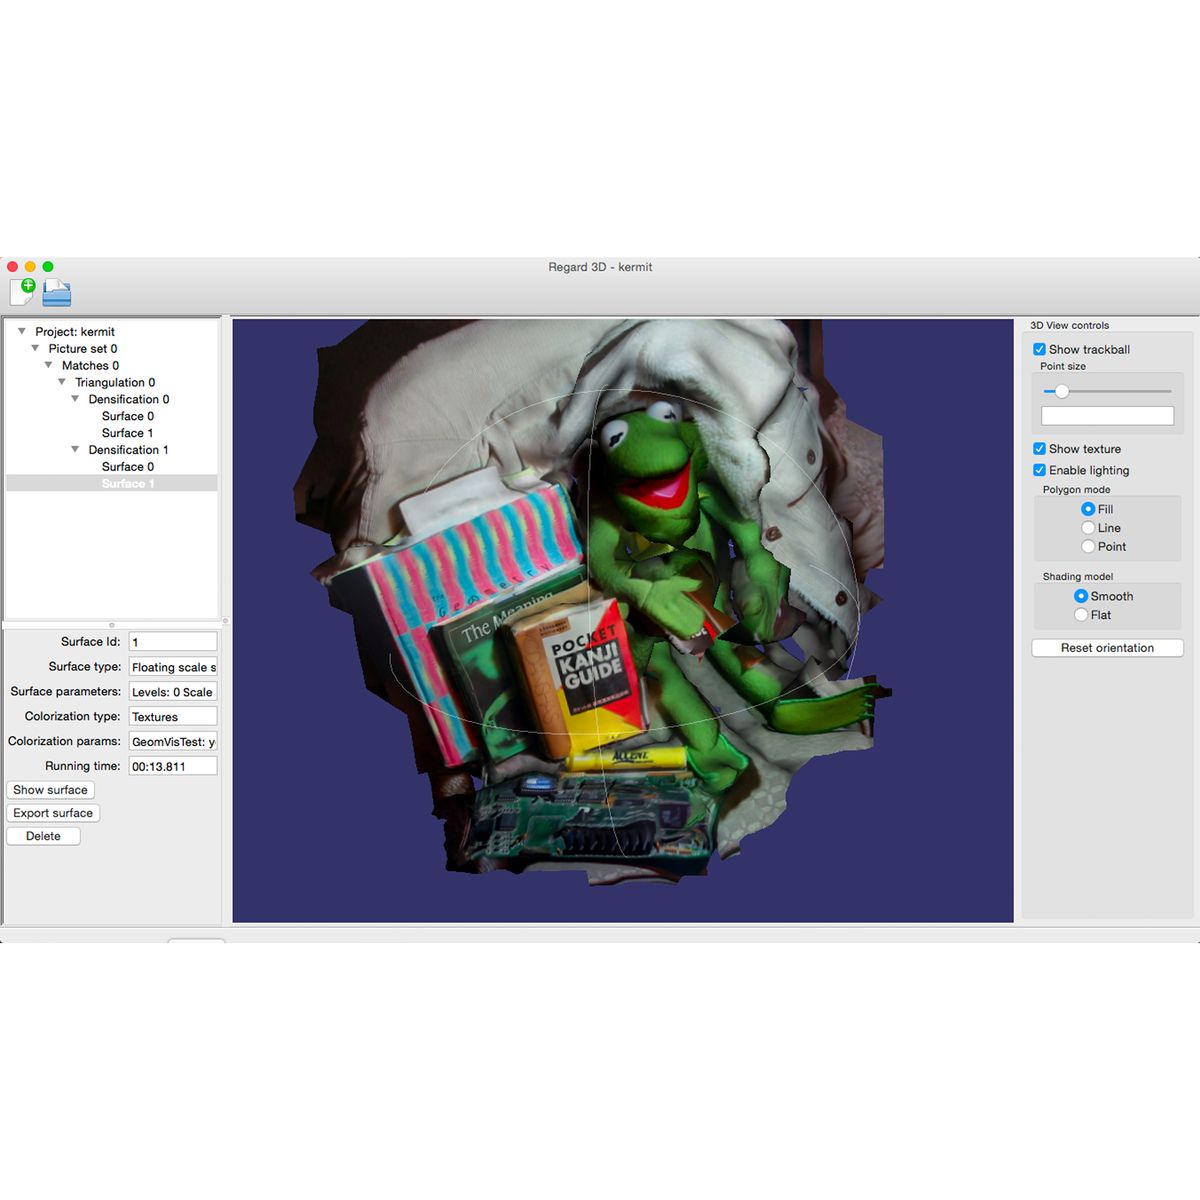
Task: Select Line polygon mode
Action: pyautogui.click(x=1088, y=527)
